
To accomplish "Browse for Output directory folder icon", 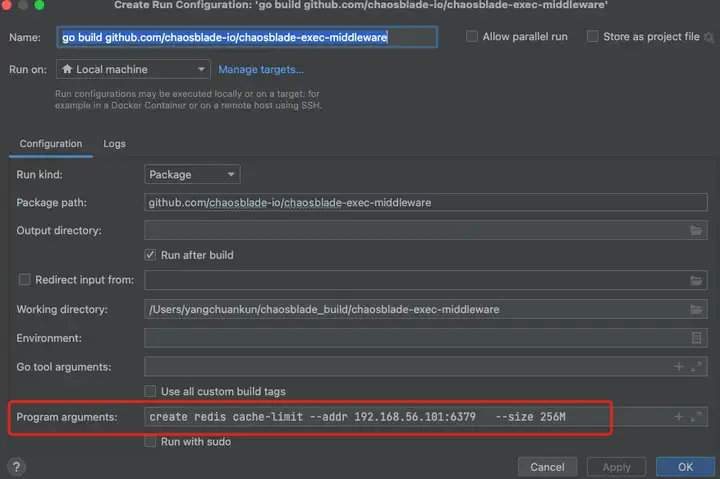I will click(696, 230).
